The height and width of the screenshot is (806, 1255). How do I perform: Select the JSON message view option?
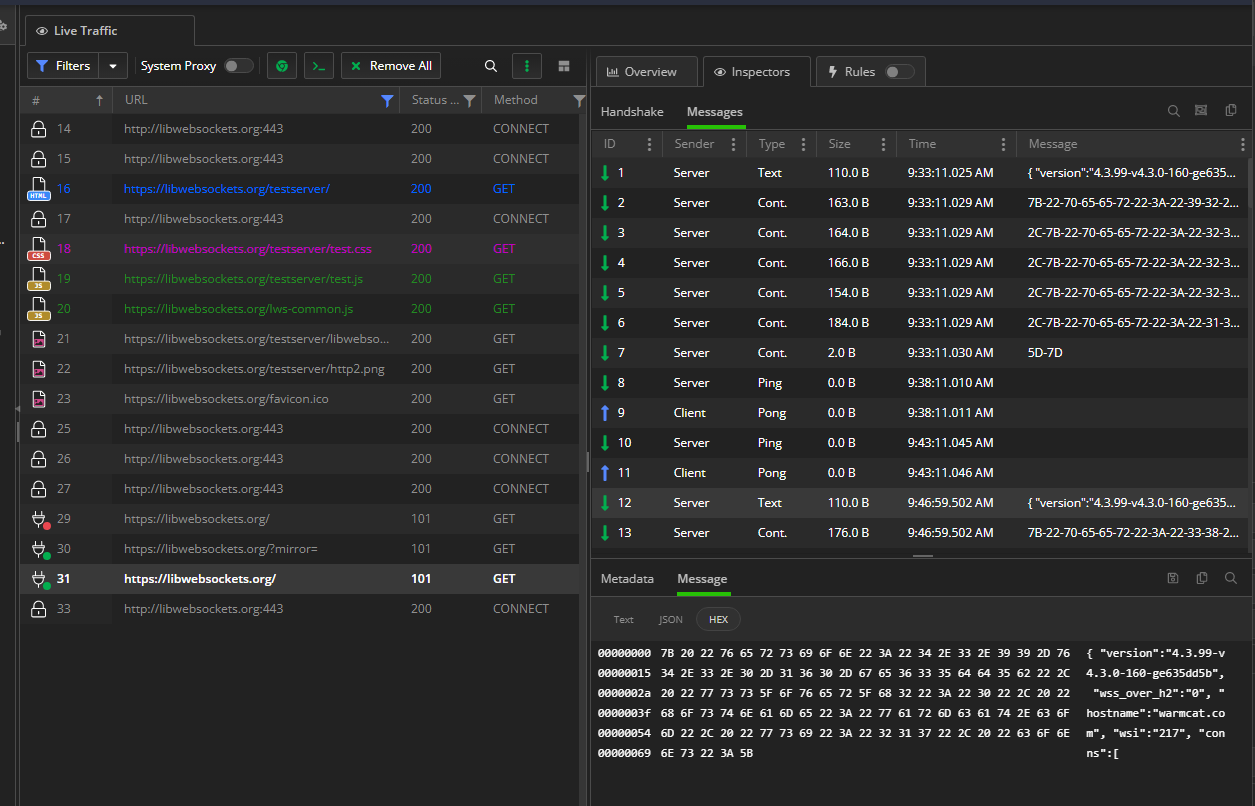(x=670, y=620)
